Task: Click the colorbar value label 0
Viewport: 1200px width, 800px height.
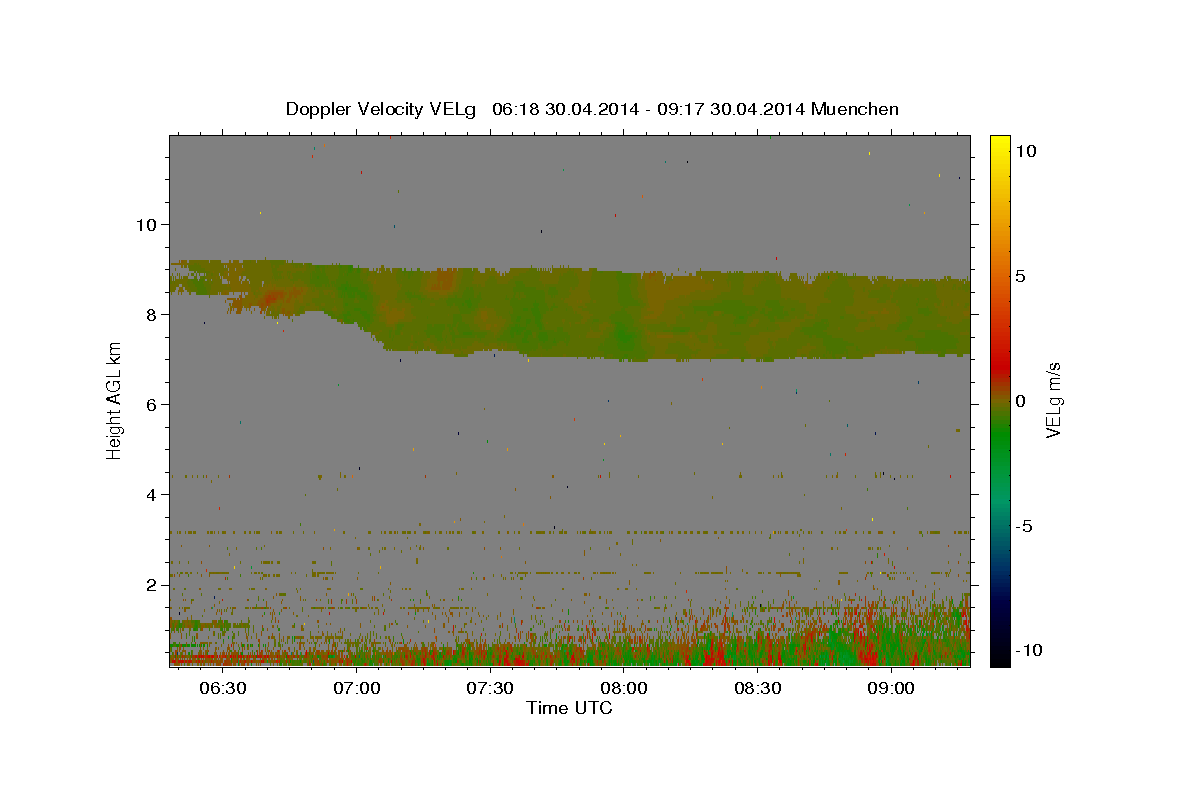Action: pyautogui.click(x=1022, y=401)
